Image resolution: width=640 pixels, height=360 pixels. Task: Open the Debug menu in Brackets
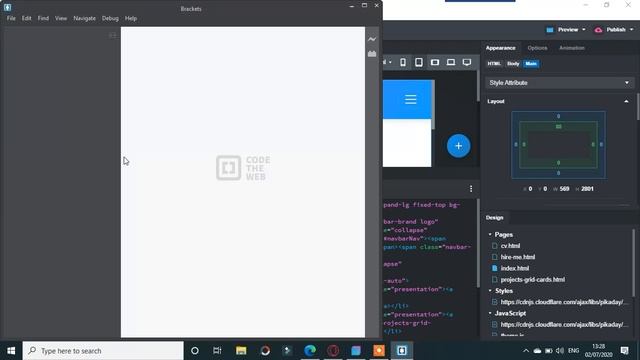110,18
